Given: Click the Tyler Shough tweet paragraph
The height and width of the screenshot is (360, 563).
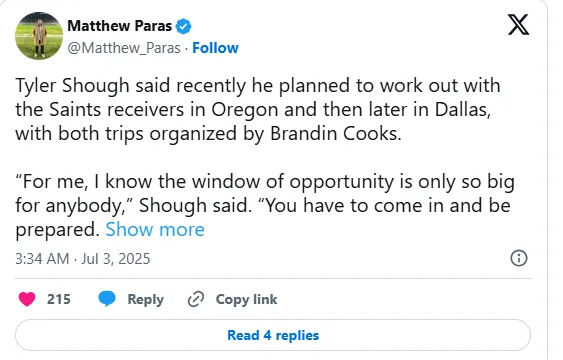Looking at the screenshot, I should pyautogui.click(x=257, y=109).
